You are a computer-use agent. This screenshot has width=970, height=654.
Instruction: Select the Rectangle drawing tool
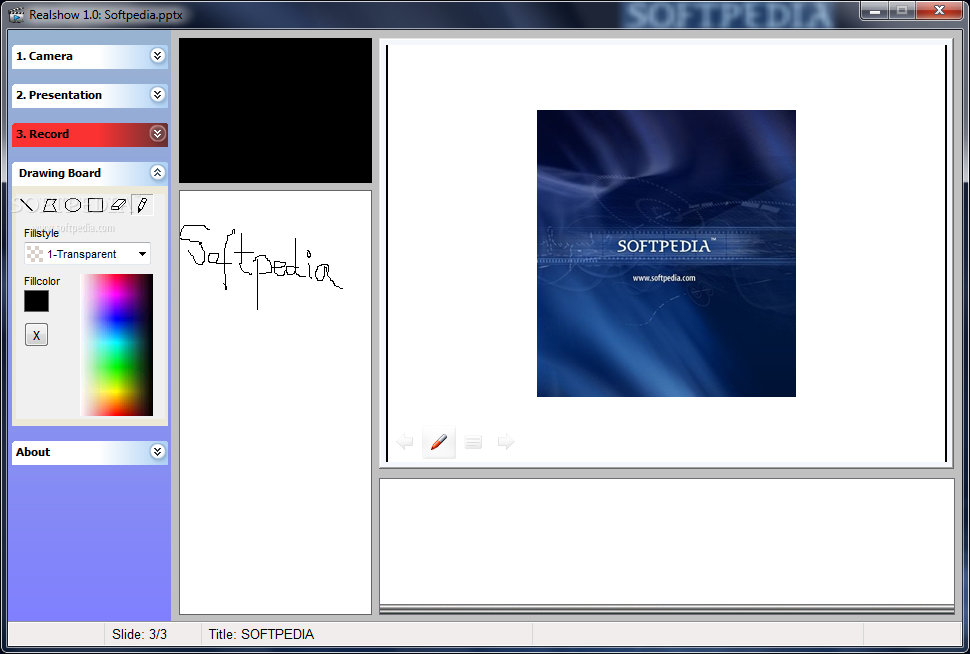(95, 205)
